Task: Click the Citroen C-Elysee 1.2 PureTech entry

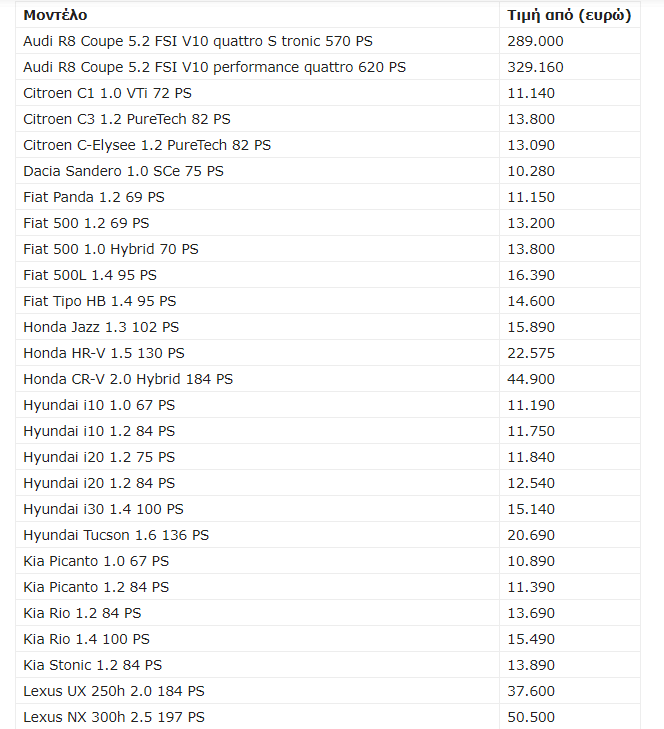Action: tap(147, 145)
